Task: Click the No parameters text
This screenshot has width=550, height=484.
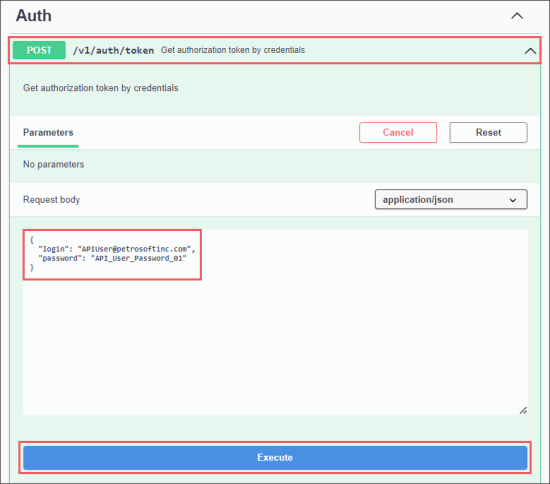Action: pyautogui.click(x=54, y=164)
